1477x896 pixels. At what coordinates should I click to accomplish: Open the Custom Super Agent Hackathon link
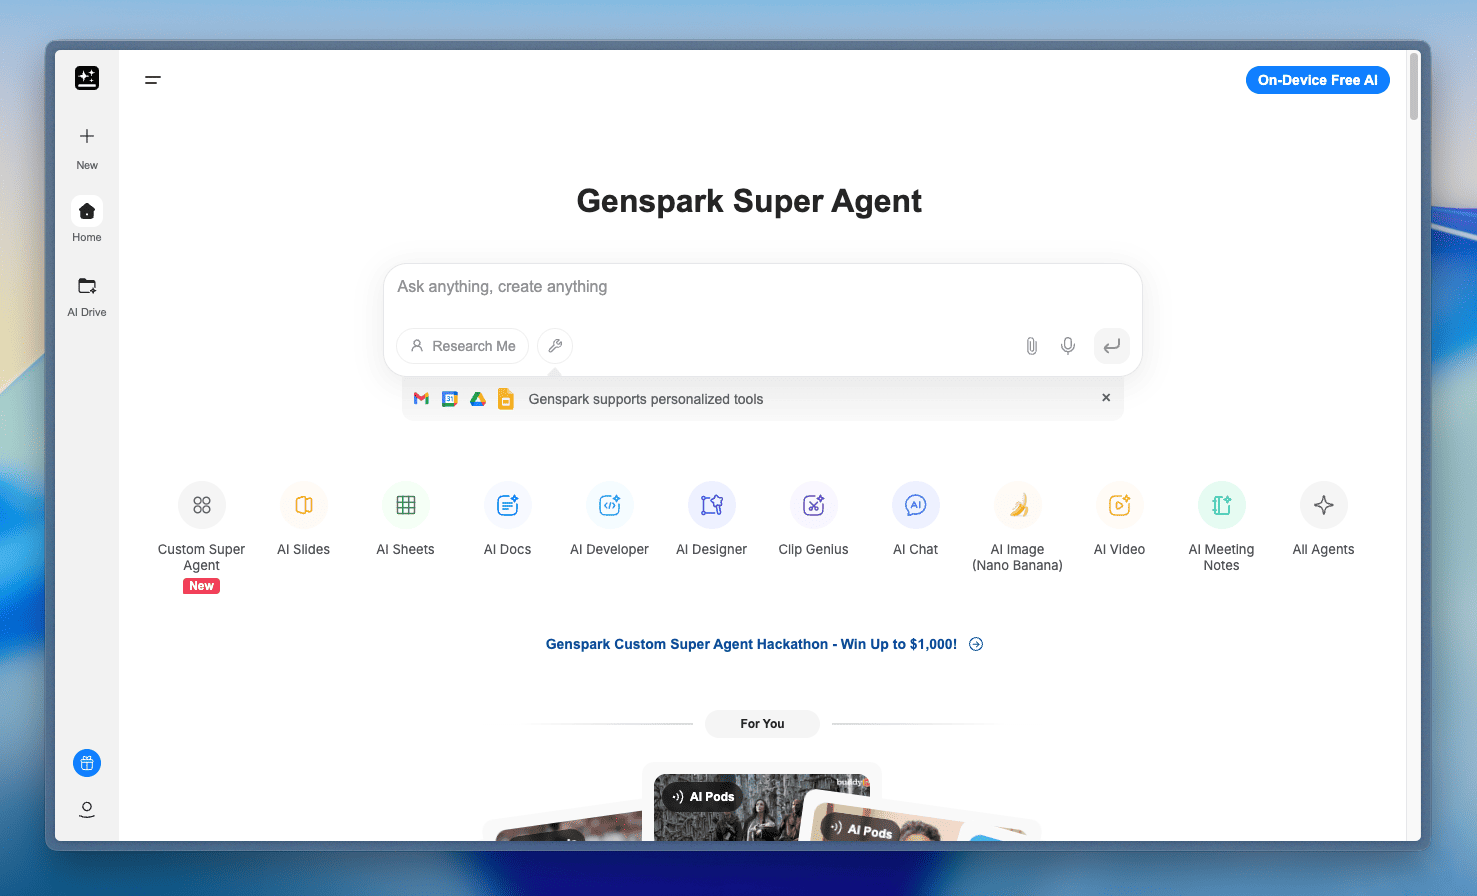click(750, 644)
